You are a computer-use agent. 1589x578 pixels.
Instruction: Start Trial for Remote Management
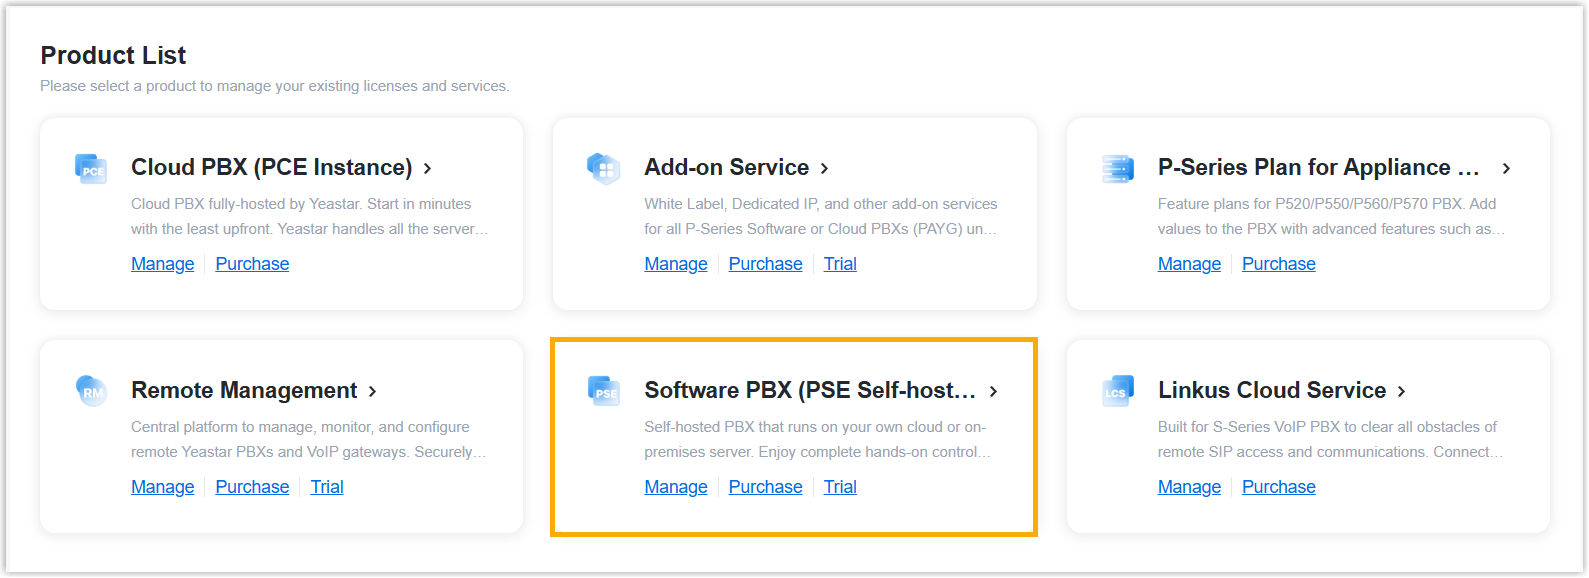327,487
